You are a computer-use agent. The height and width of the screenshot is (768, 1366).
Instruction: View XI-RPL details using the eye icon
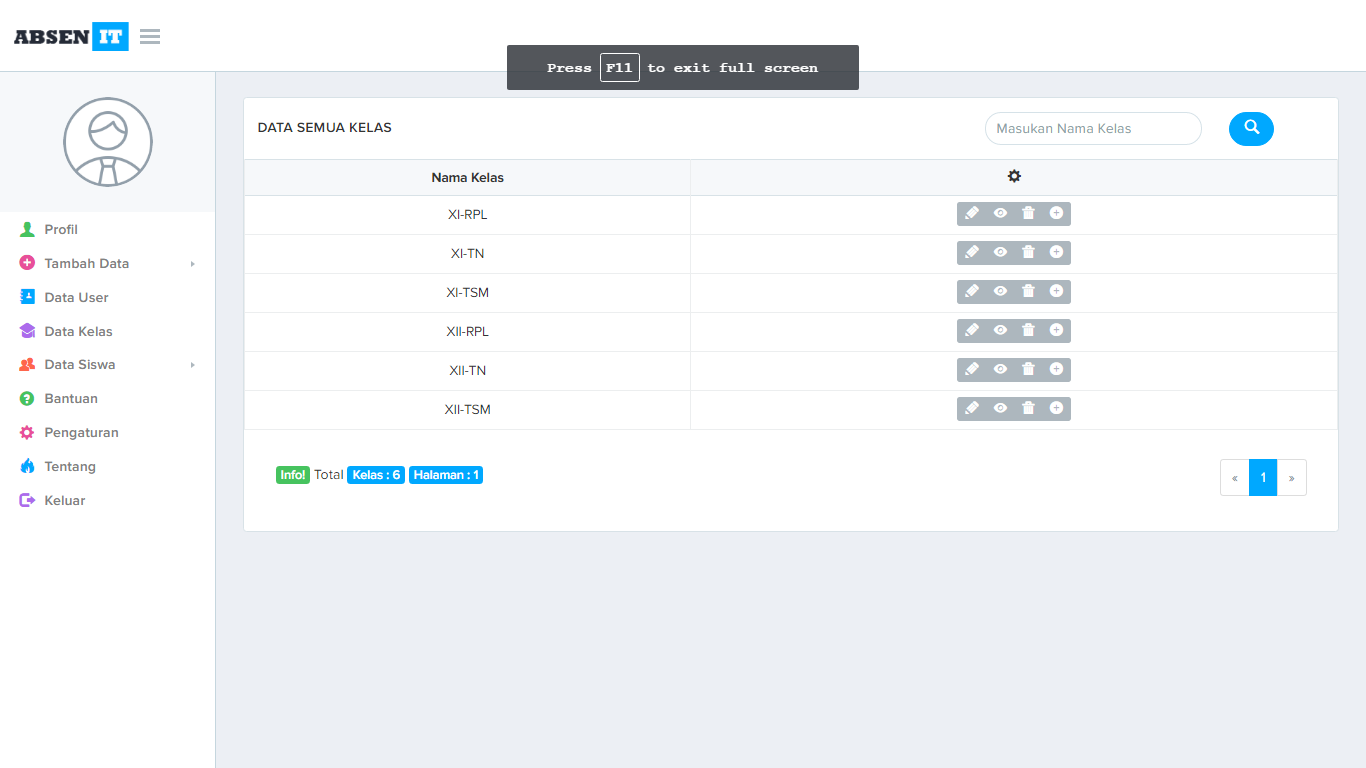point(1000,213)
